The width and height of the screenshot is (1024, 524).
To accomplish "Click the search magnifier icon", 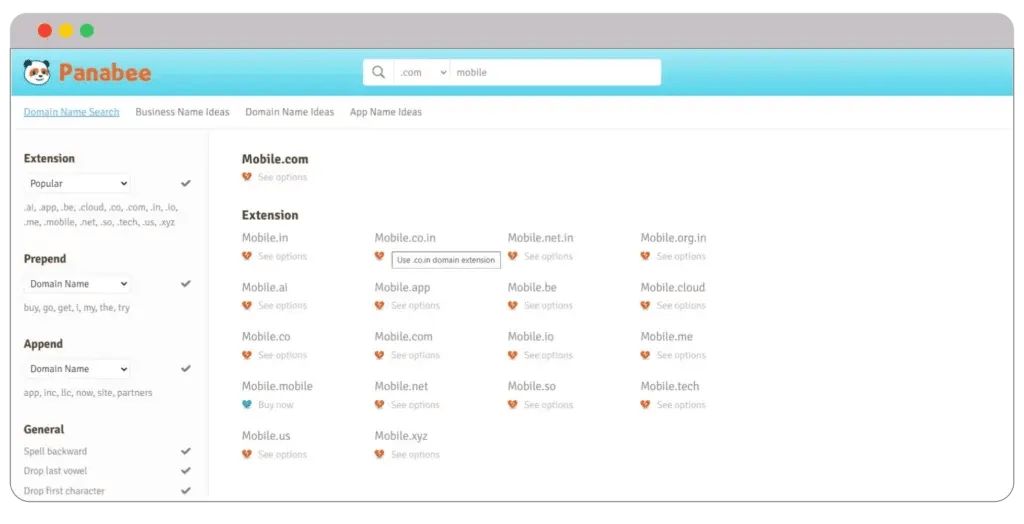I will coord(378,72).
